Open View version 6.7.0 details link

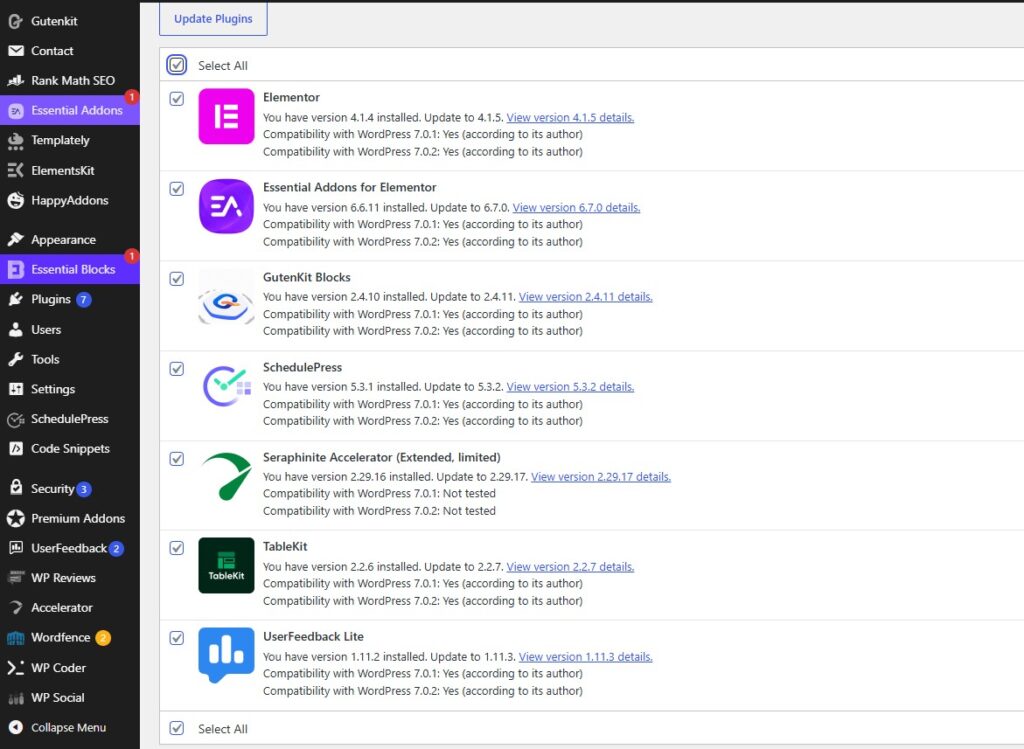coord(576,208)
